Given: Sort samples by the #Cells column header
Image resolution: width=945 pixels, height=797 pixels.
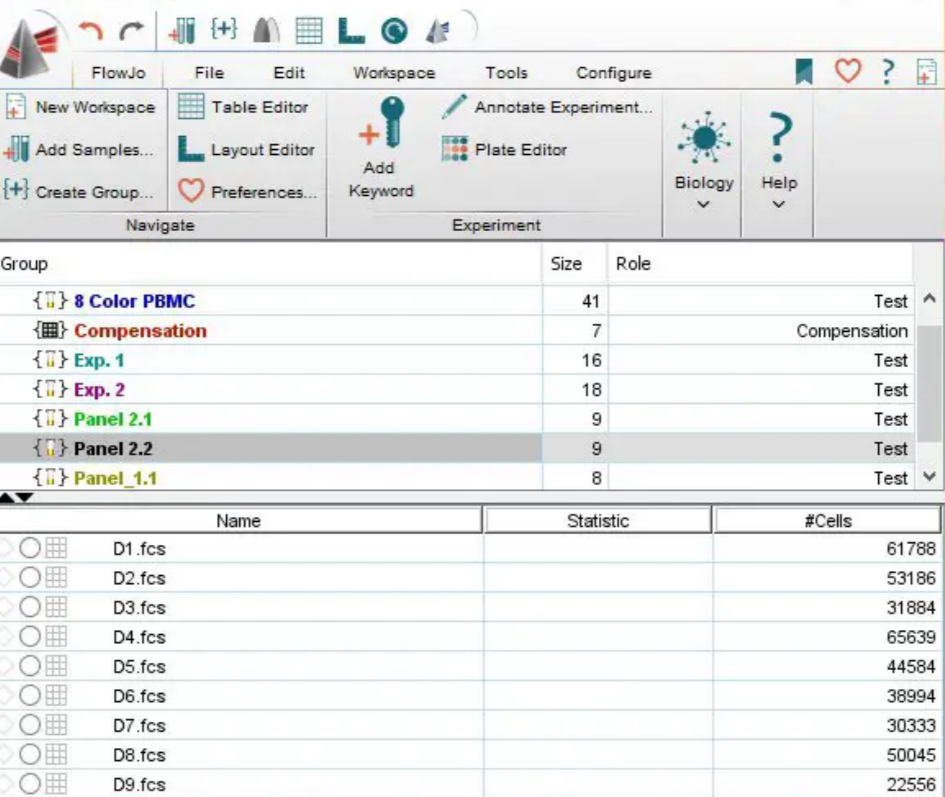Looking at the screenshot, I should pyautogui.click(x=827, y=521).
